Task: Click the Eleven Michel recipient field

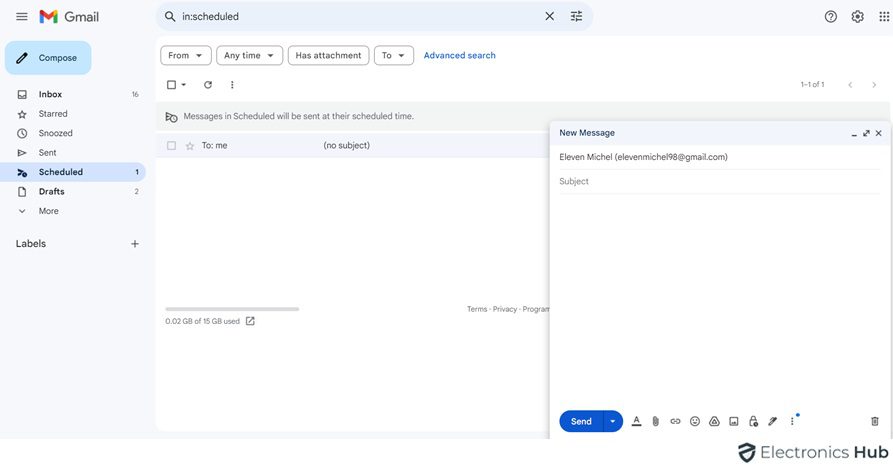Action: pos(720,157)
